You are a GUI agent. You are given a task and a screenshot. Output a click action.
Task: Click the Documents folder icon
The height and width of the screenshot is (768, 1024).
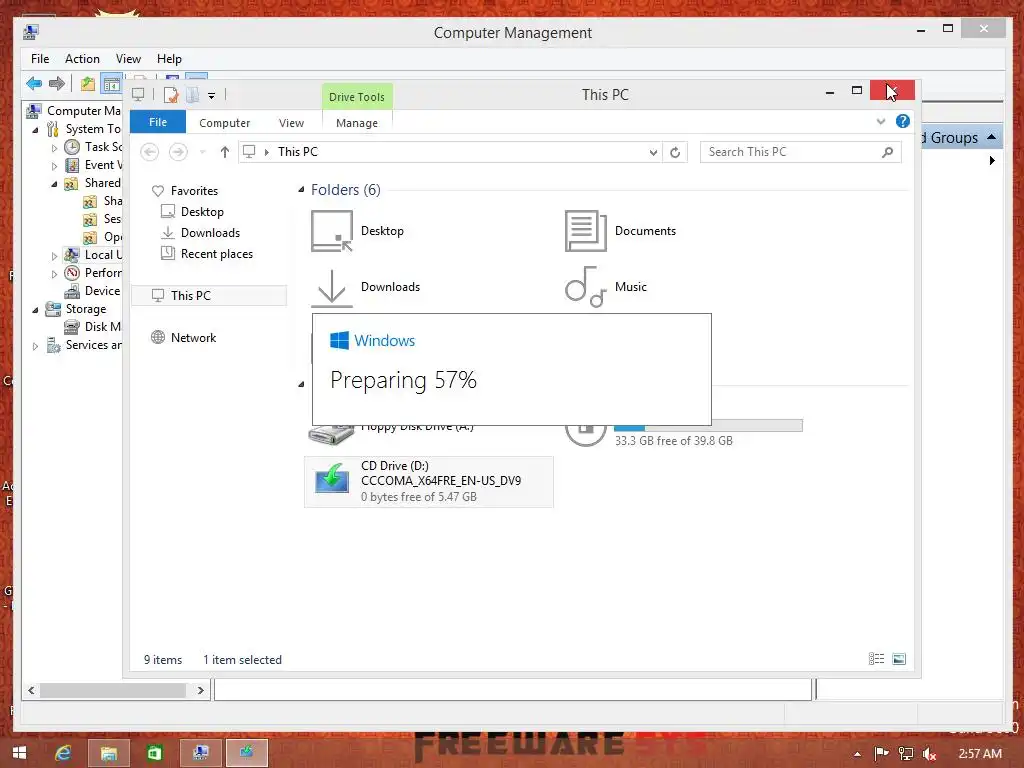585,231
